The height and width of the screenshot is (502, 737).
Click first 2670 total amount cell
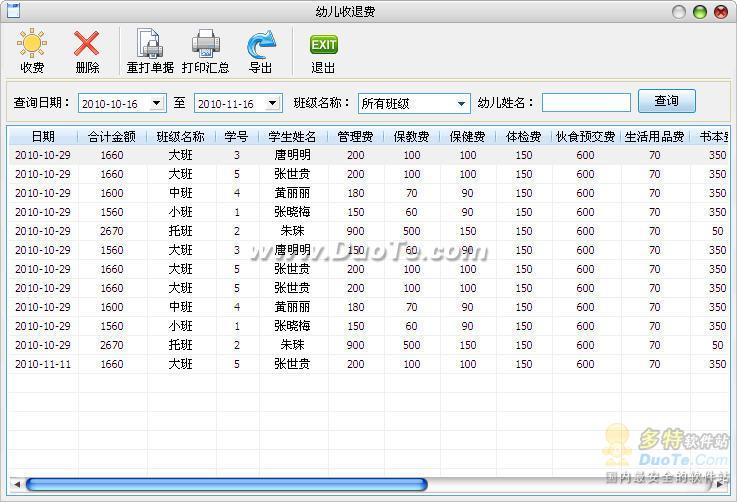tap(112, 231)
